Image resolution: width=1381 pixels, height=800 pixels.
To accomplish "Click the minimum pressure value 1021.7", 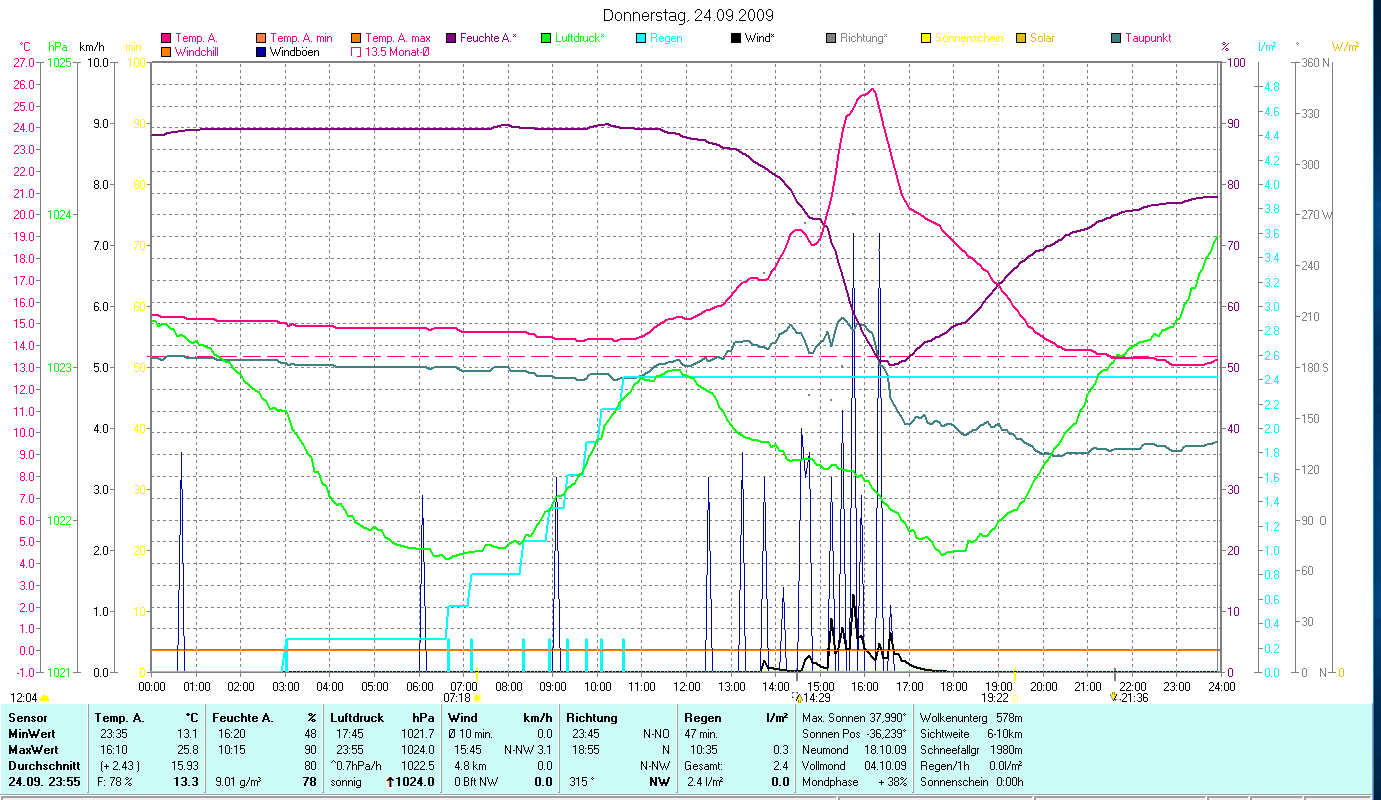I will [416, 734].
